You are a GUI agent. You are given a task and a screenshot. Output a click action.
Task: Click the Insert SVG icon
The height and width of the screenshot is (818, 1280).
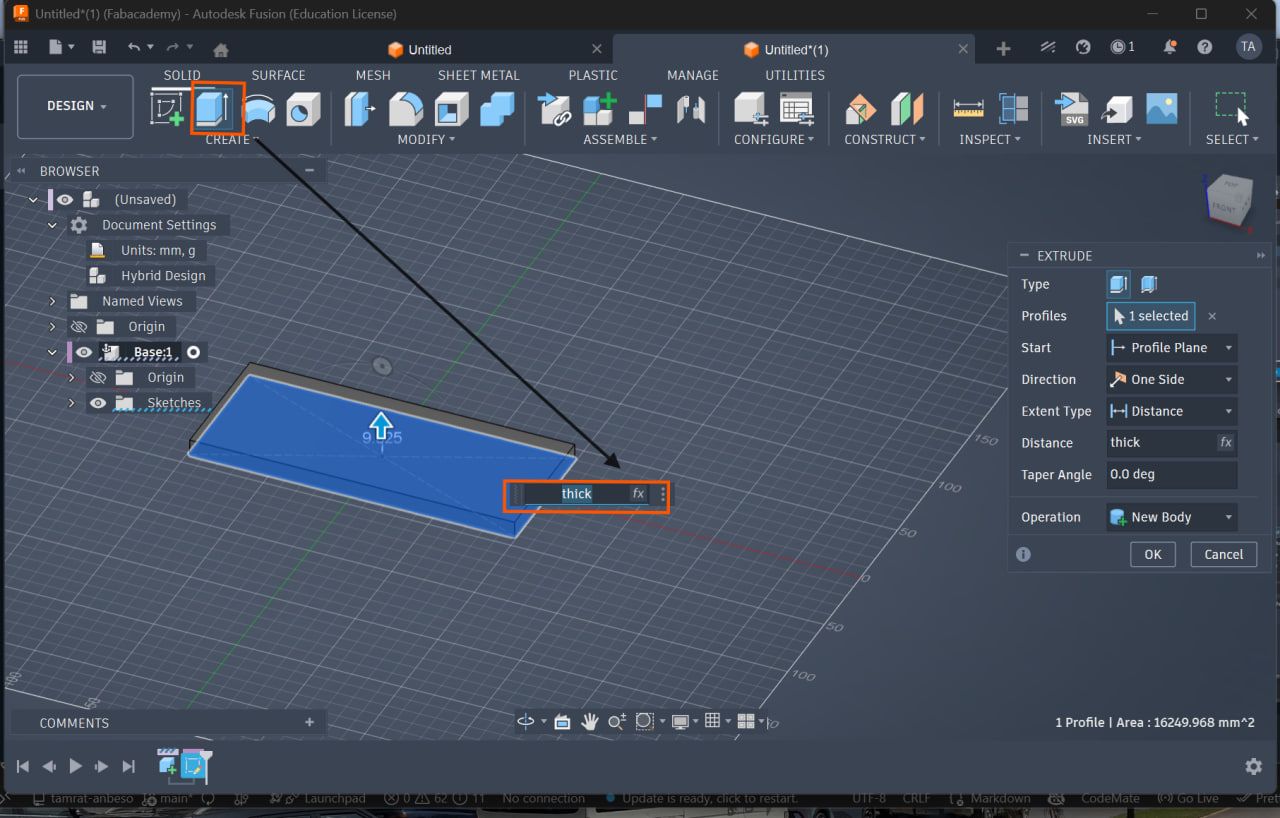[1072, 109]
